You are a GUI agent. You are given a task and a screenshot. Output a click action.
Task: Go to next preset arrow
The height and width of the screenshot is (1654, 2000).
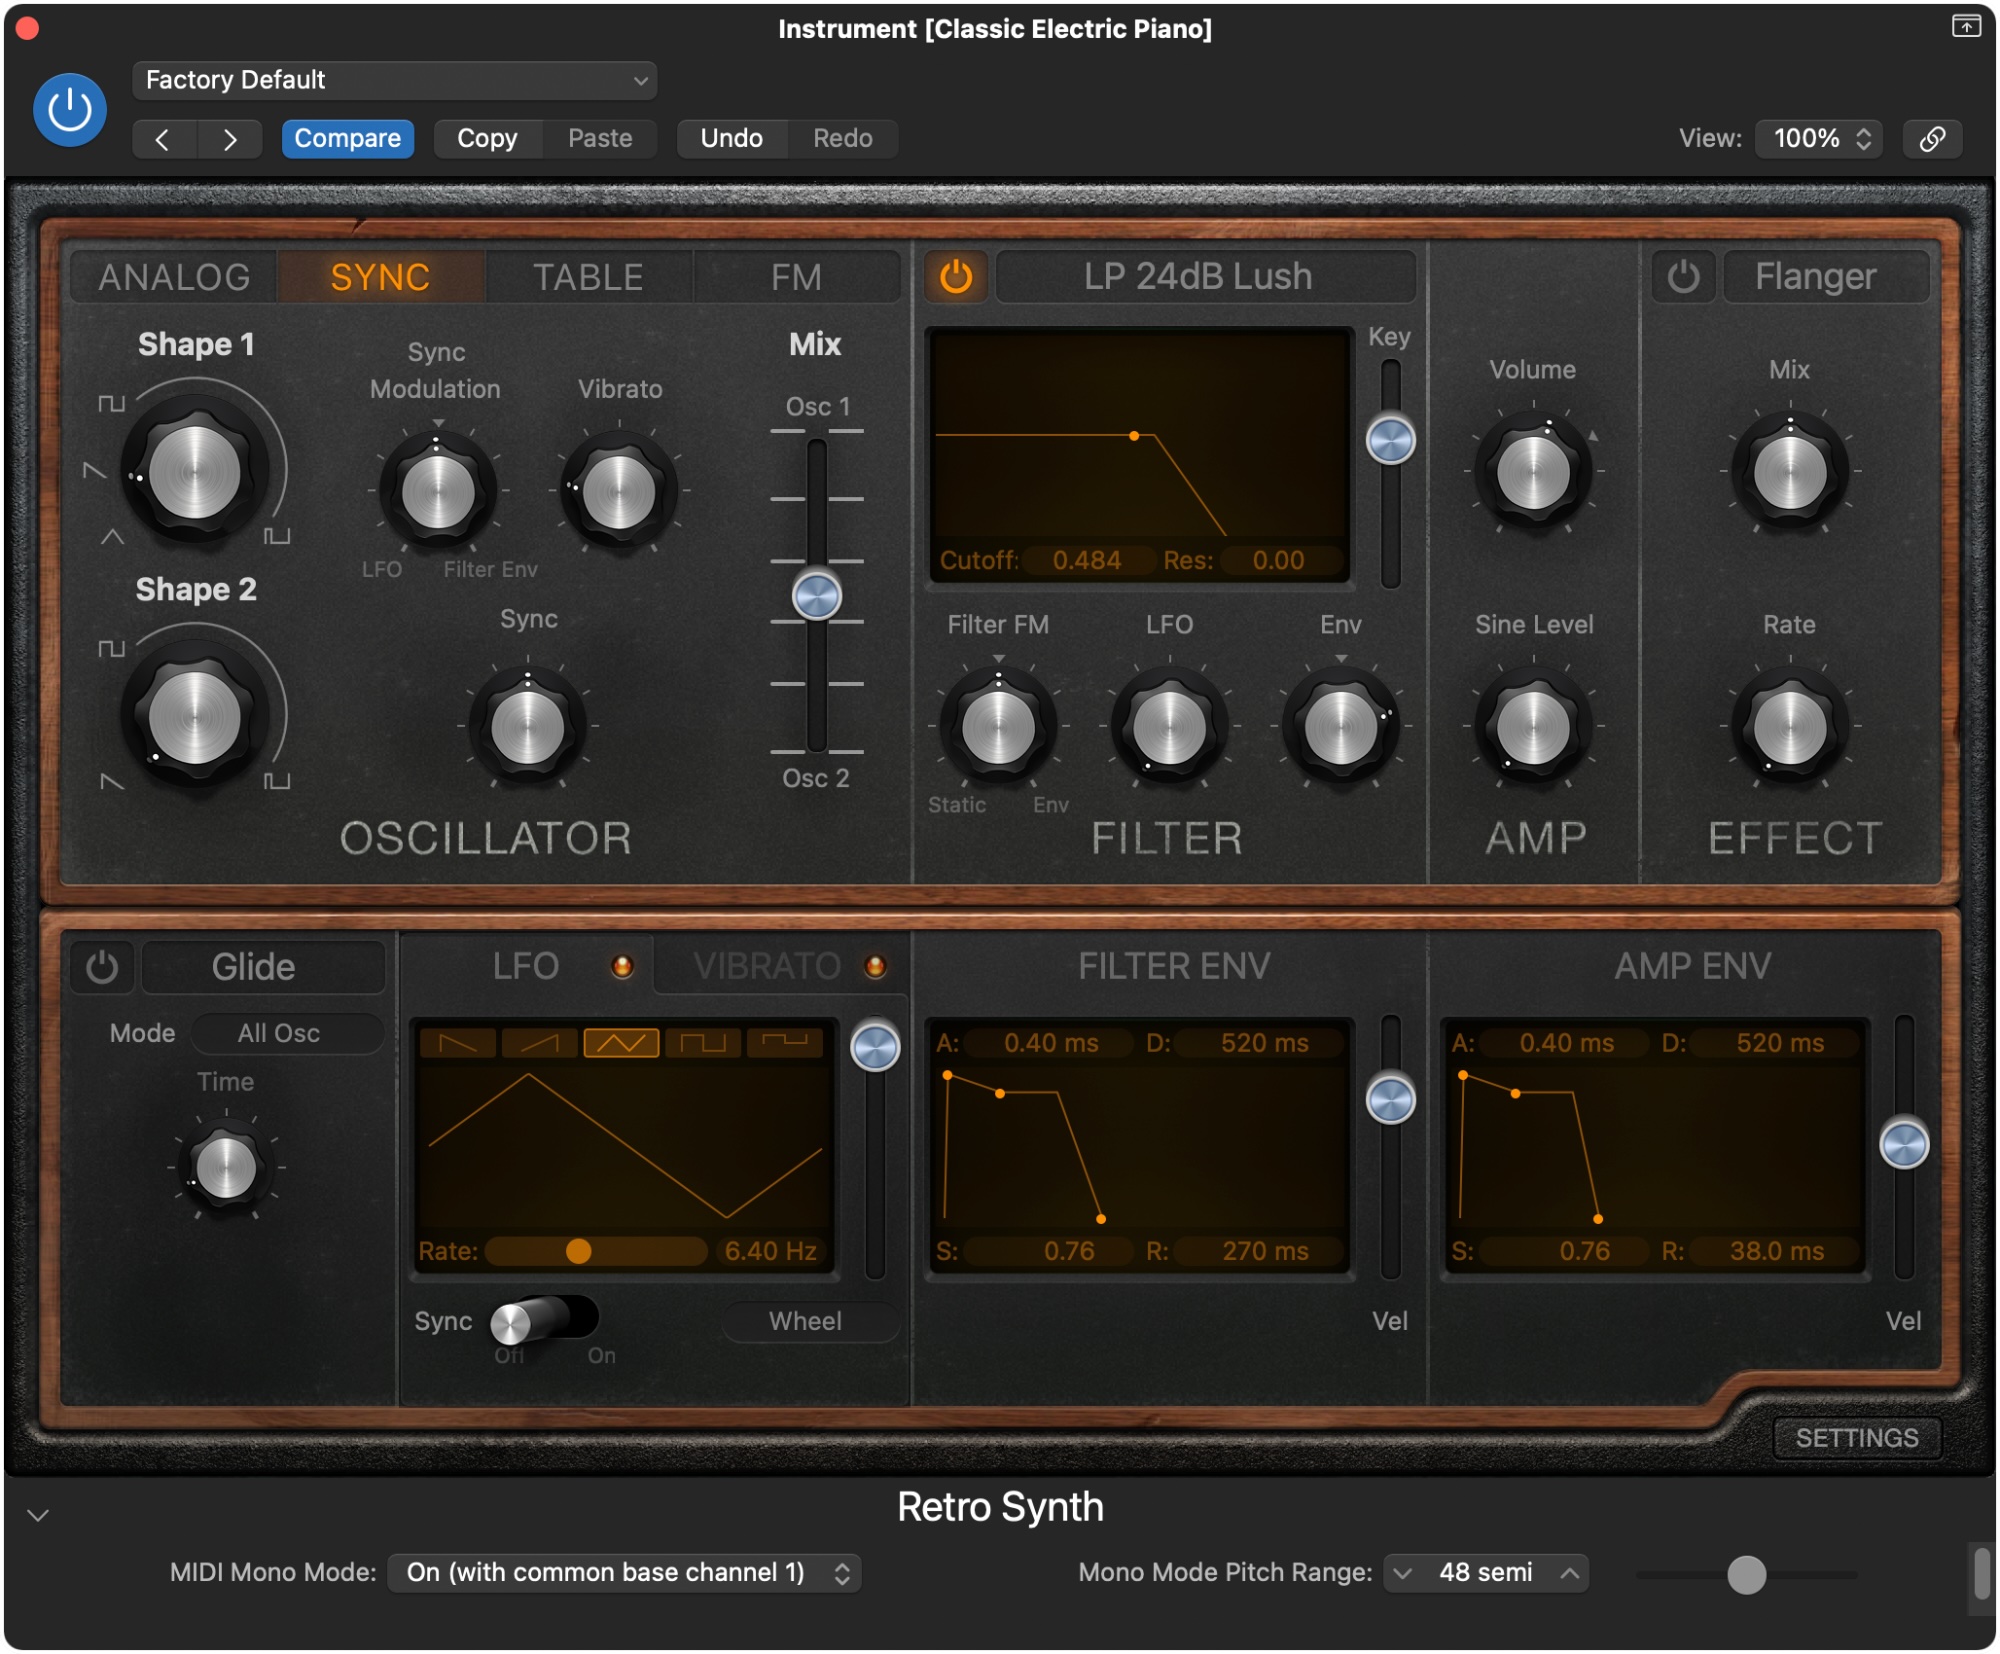pyautogui.click(x=230, y=139)
